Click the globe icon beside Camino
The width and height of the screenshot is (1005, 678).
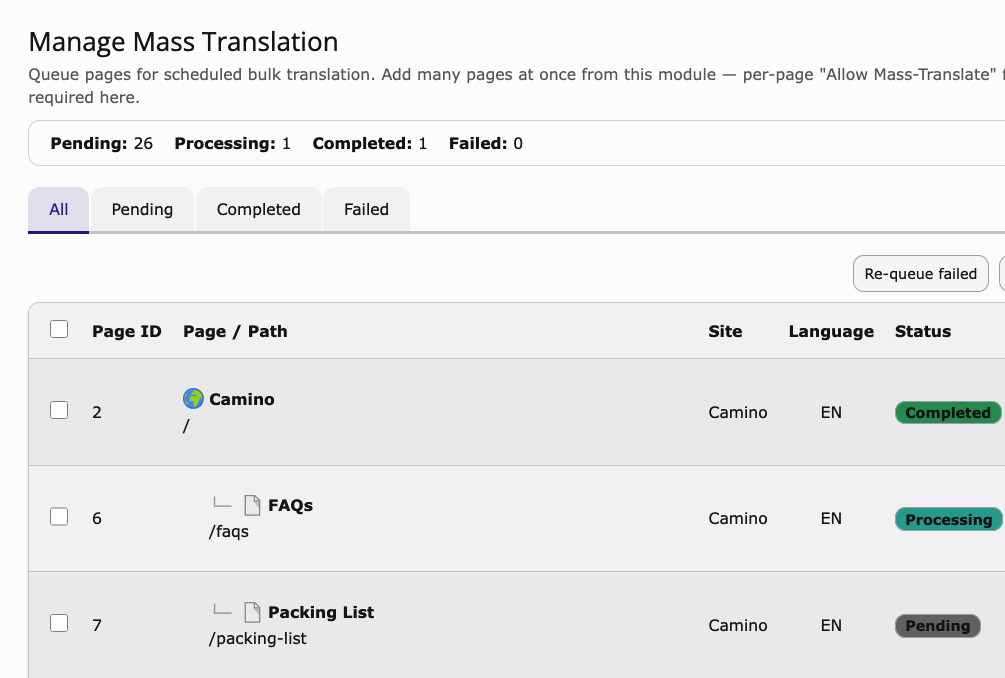pos(193,399)
